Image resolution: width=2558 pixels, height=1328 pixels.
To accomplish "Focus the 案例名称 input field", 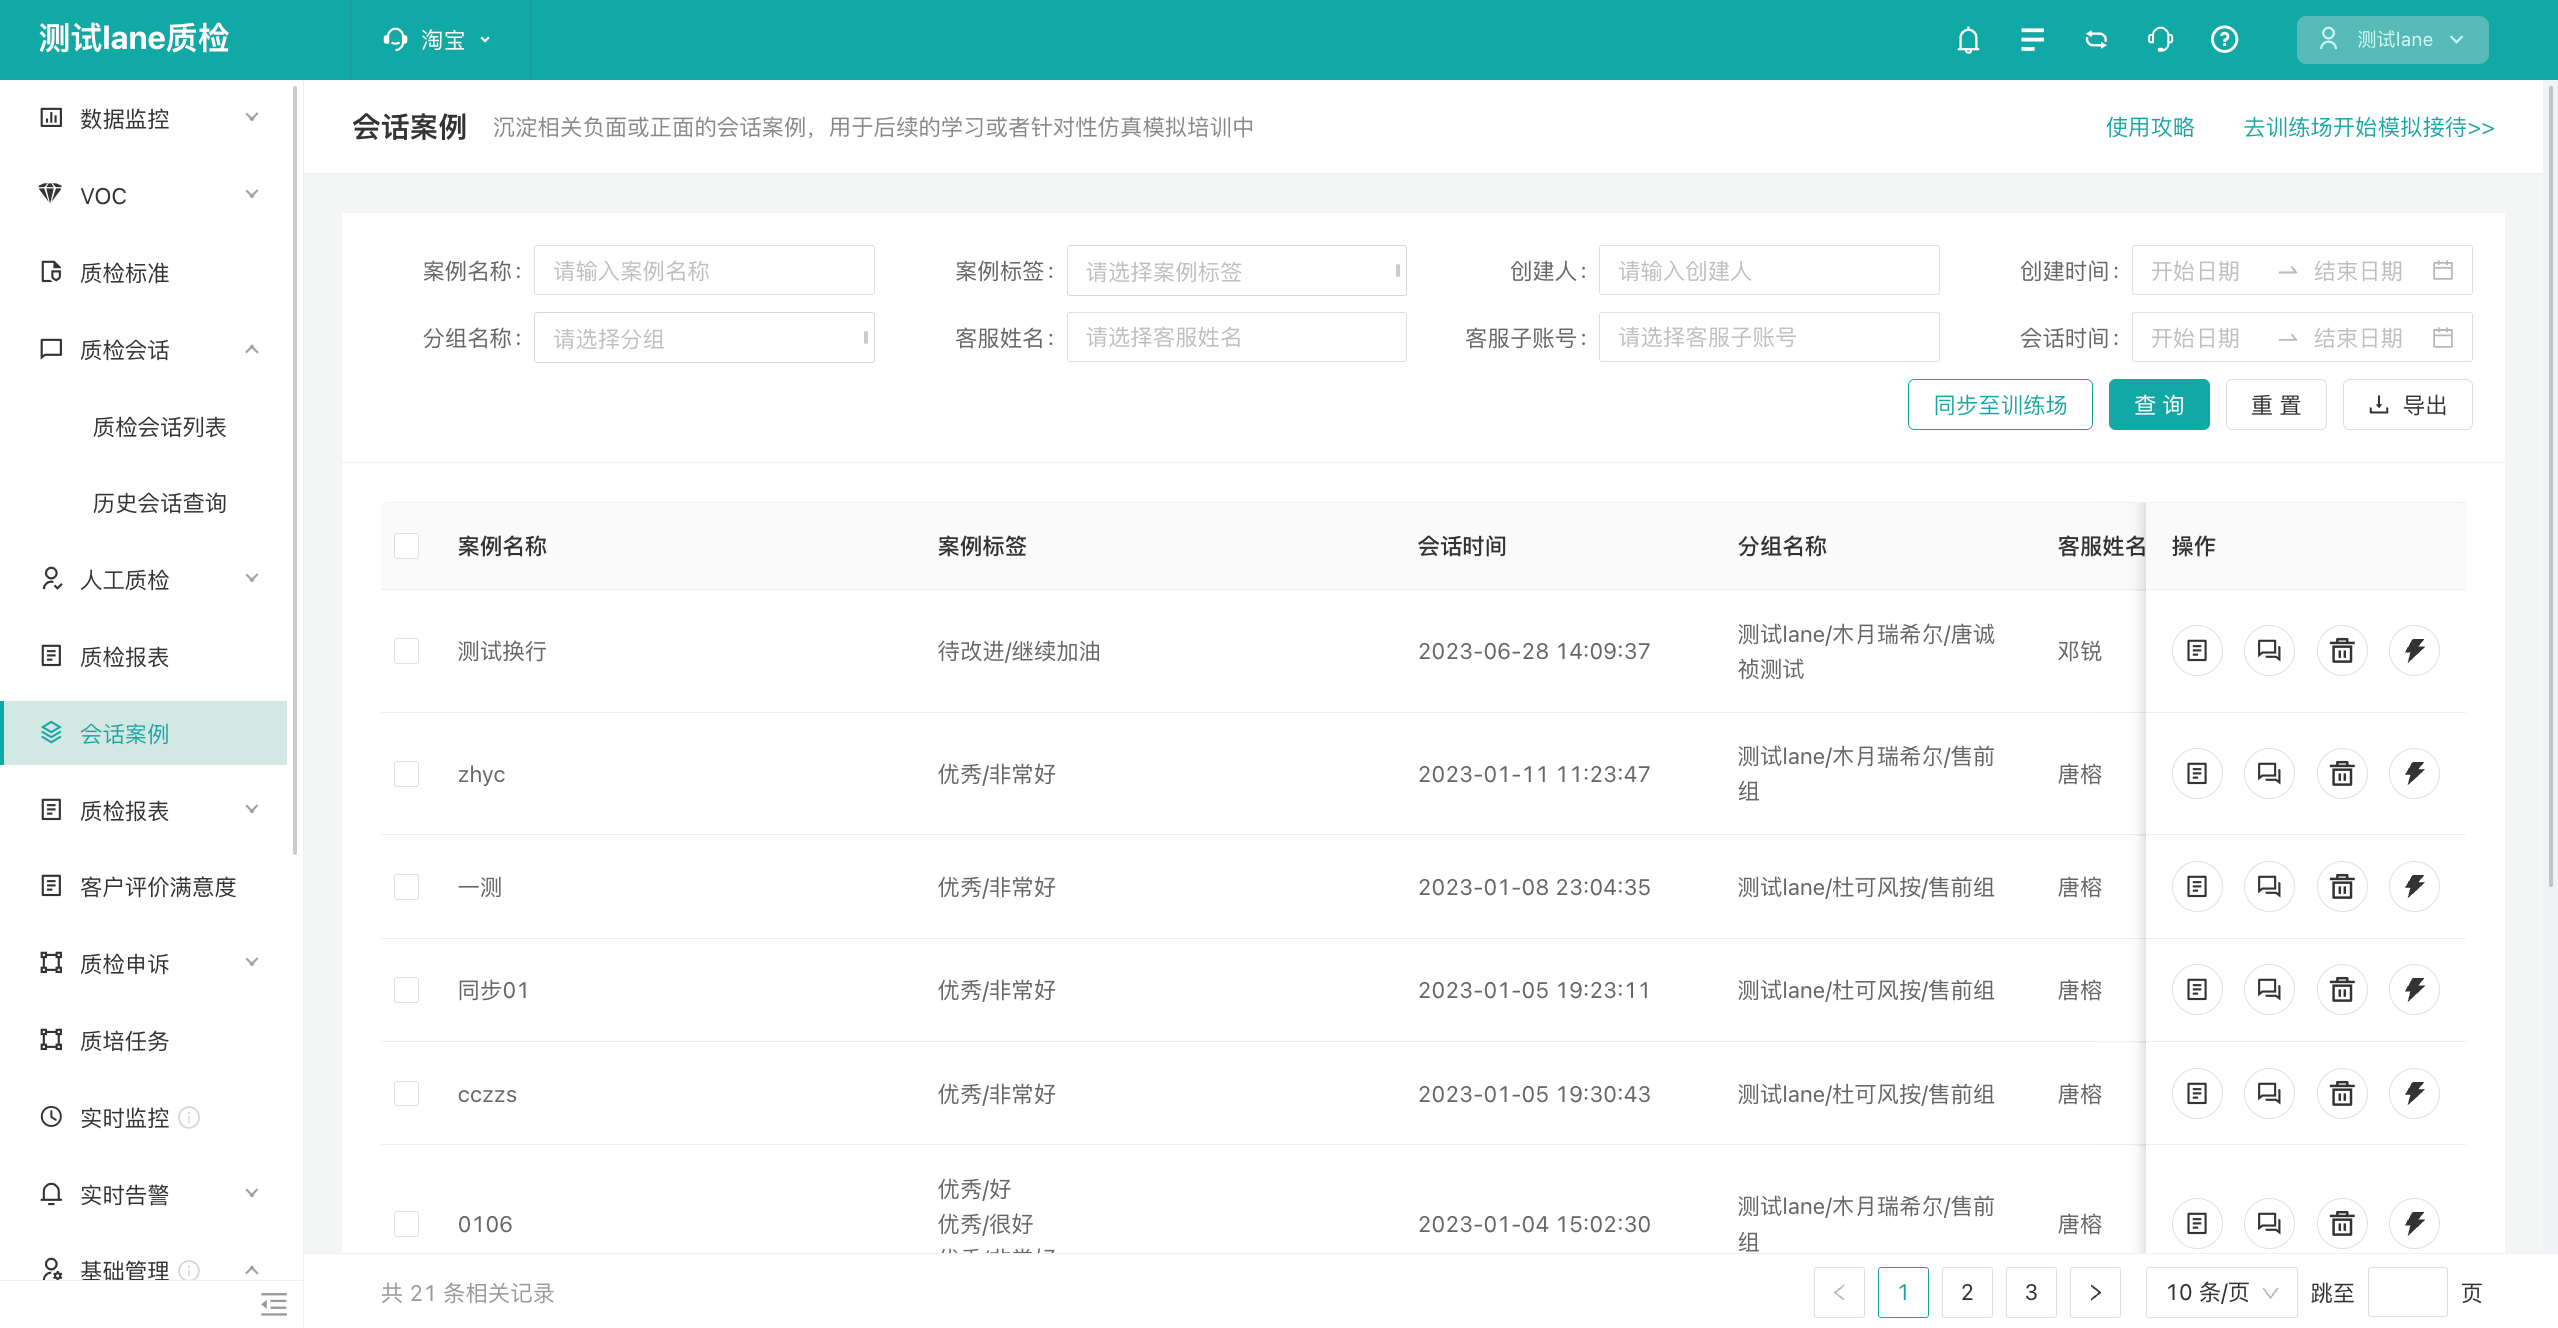I will (x=704, y=271).
